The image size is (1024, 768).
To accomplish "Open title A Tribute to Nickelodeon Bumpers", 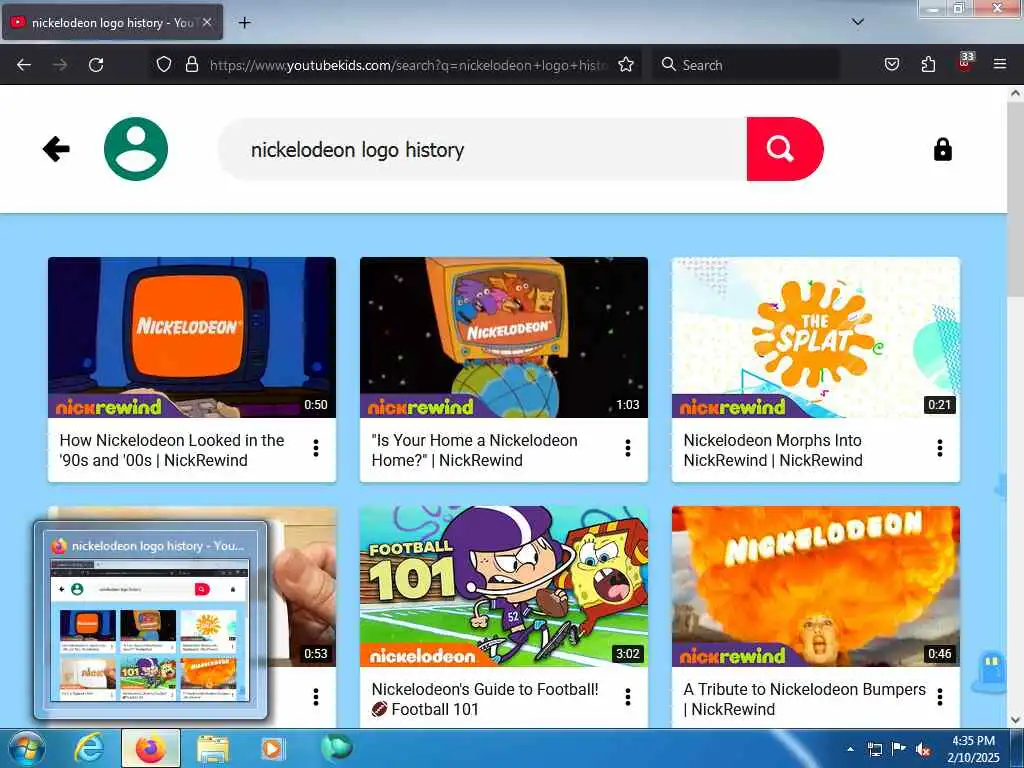I will coord(805,699).
